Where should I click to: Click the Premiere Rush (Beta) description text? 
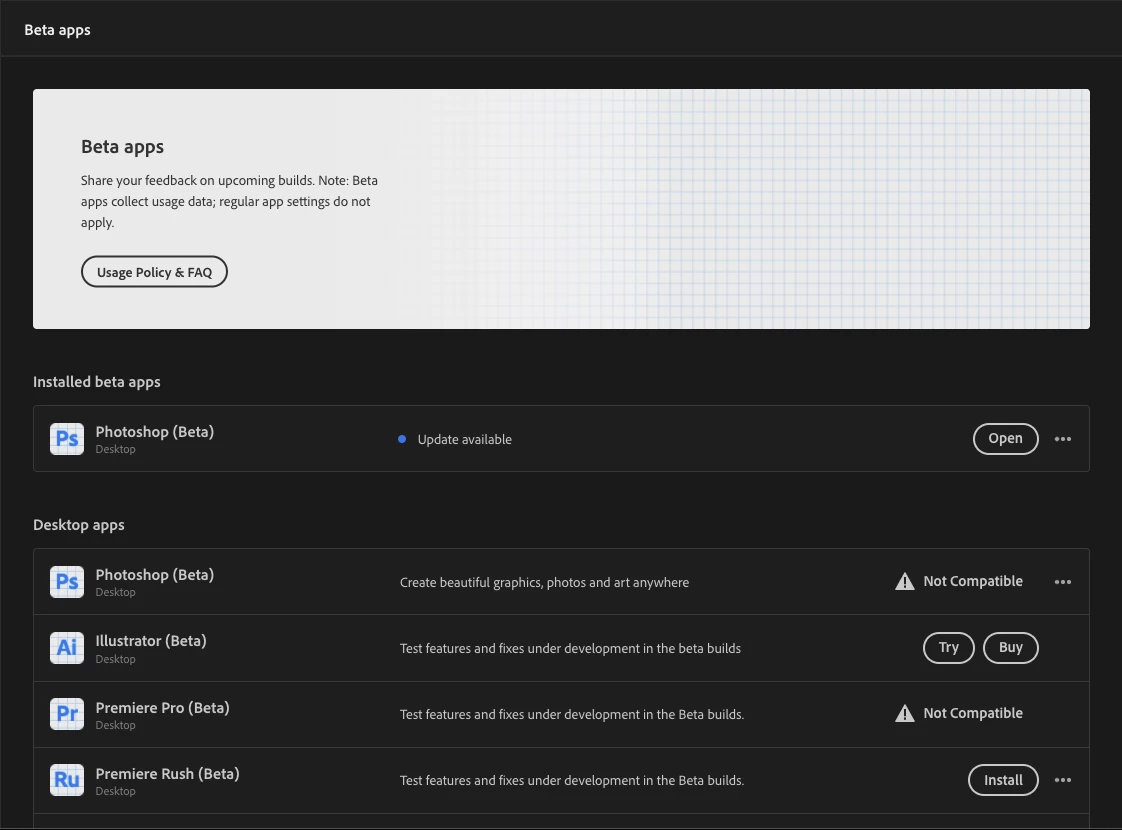(x=572, y=781)
